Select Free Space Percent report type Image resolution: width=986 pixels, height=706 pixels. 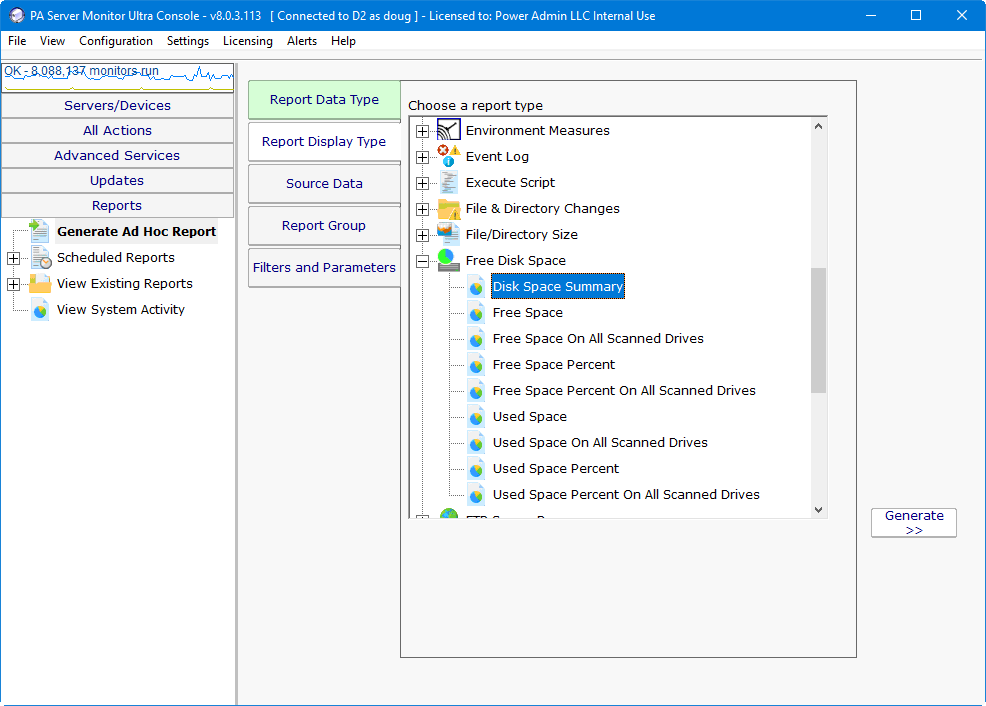click(553, 365)
